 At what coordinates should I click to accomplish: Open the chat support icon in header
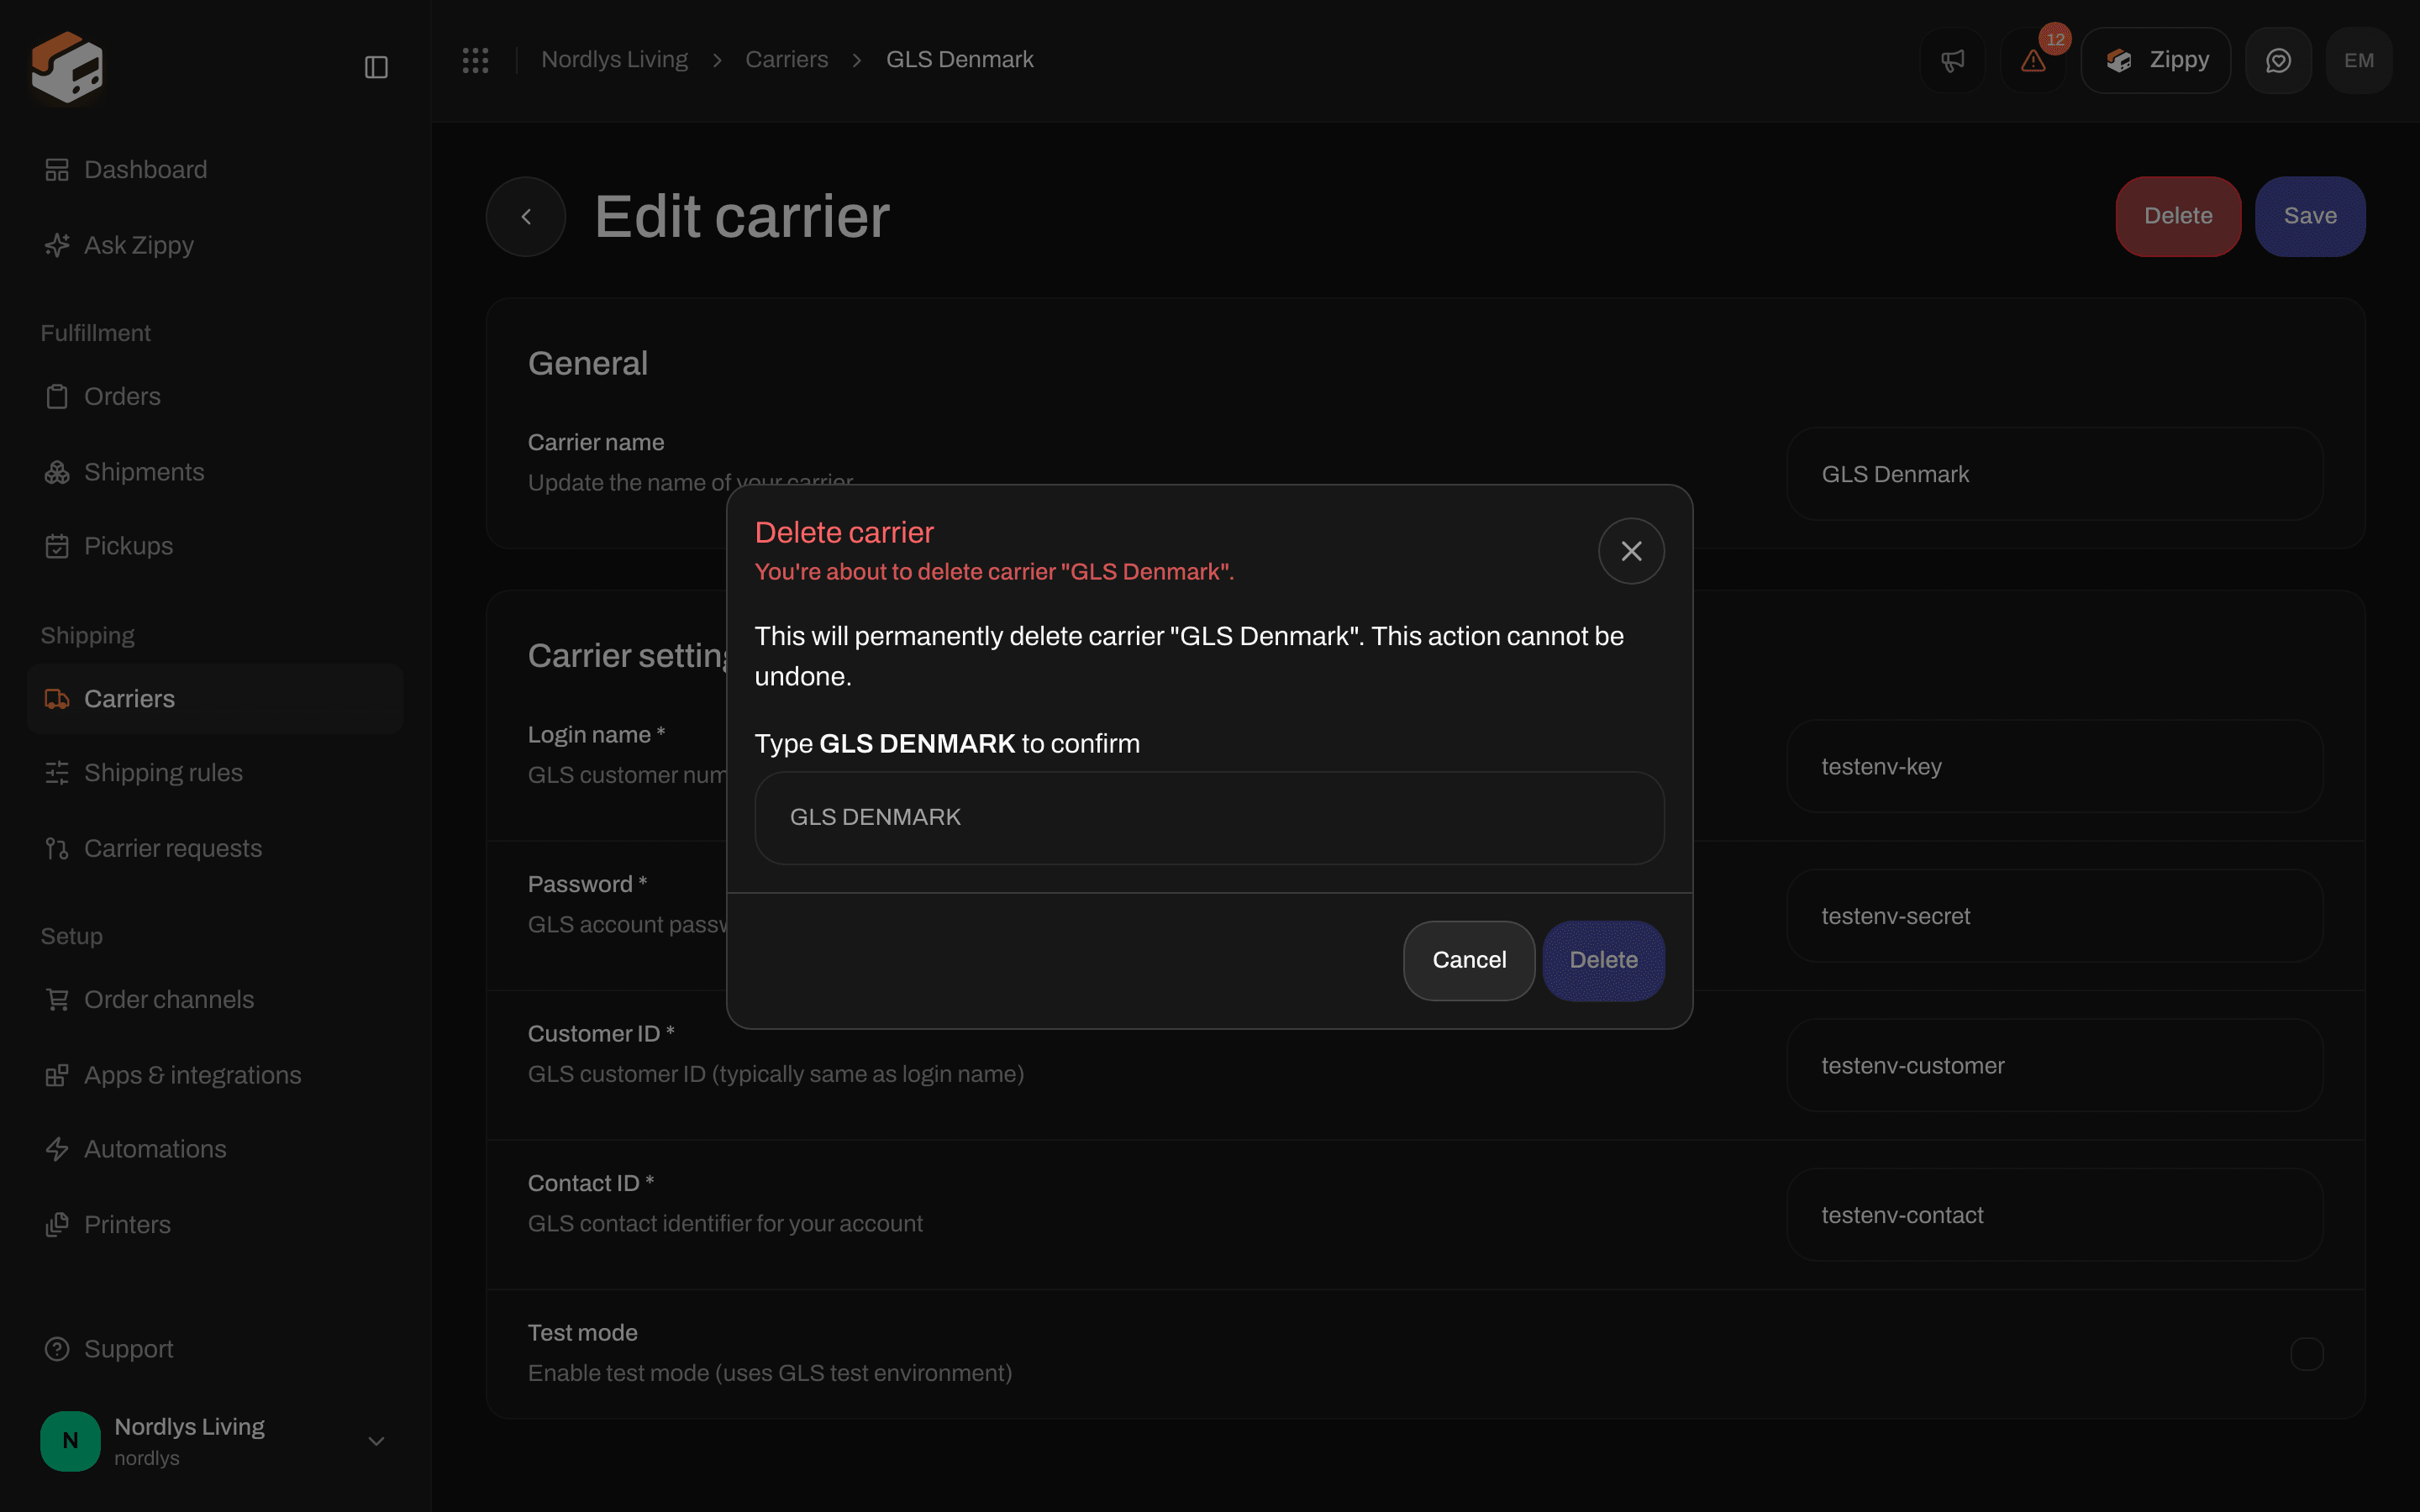pyautogui.click(x=2278, y=60)
